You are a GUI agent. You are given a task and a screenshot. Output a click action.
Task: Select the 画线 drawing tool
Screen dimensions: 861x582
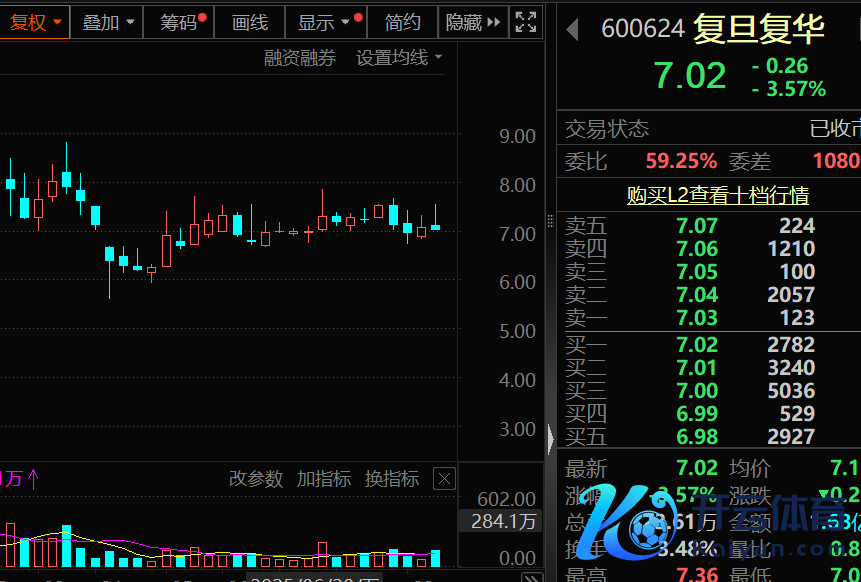pos(250,22)
